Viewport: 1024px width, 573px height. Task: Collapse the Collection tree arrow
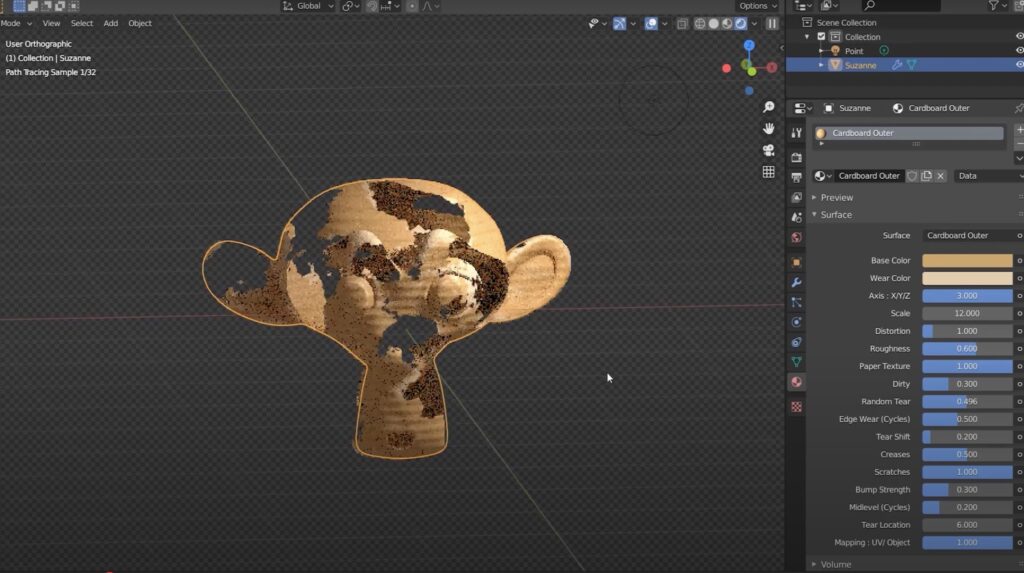coord(807,37)
